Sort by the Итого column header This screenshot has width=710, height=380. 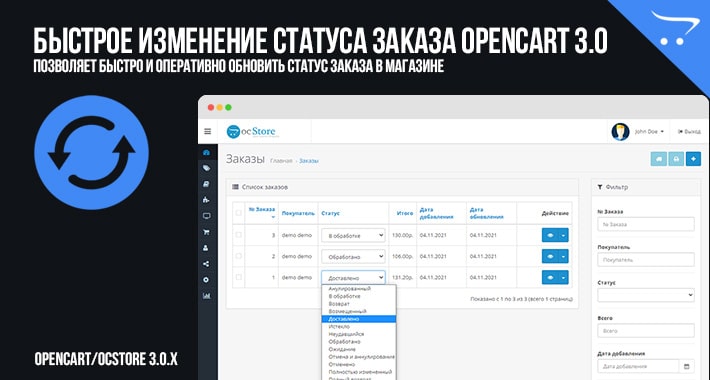[405, 213]
